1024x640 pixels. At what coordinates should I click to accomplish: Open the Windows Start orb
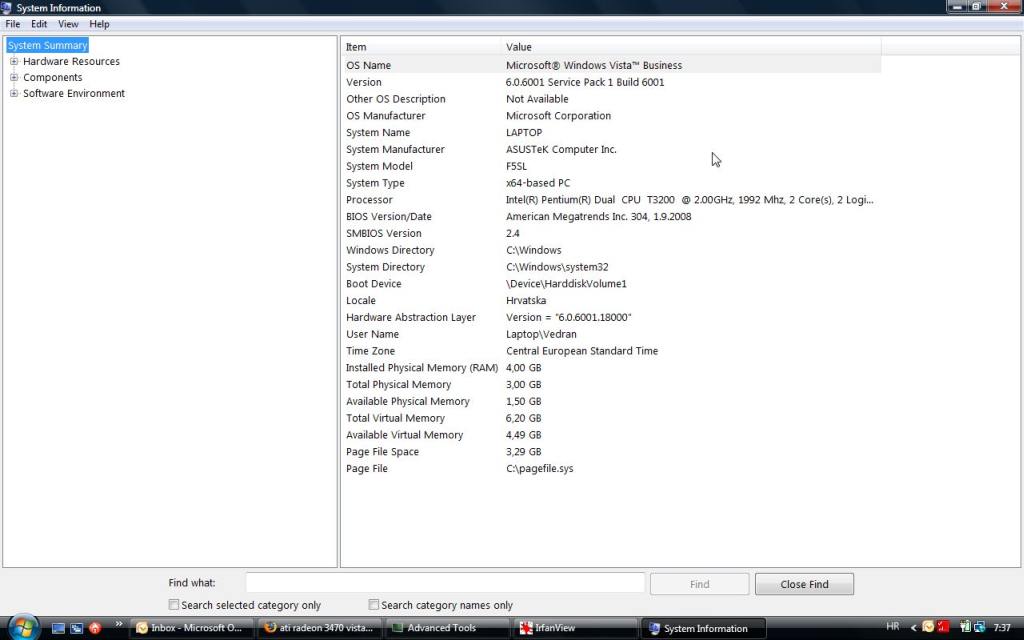pyautogui.click(x=21, y=627)
